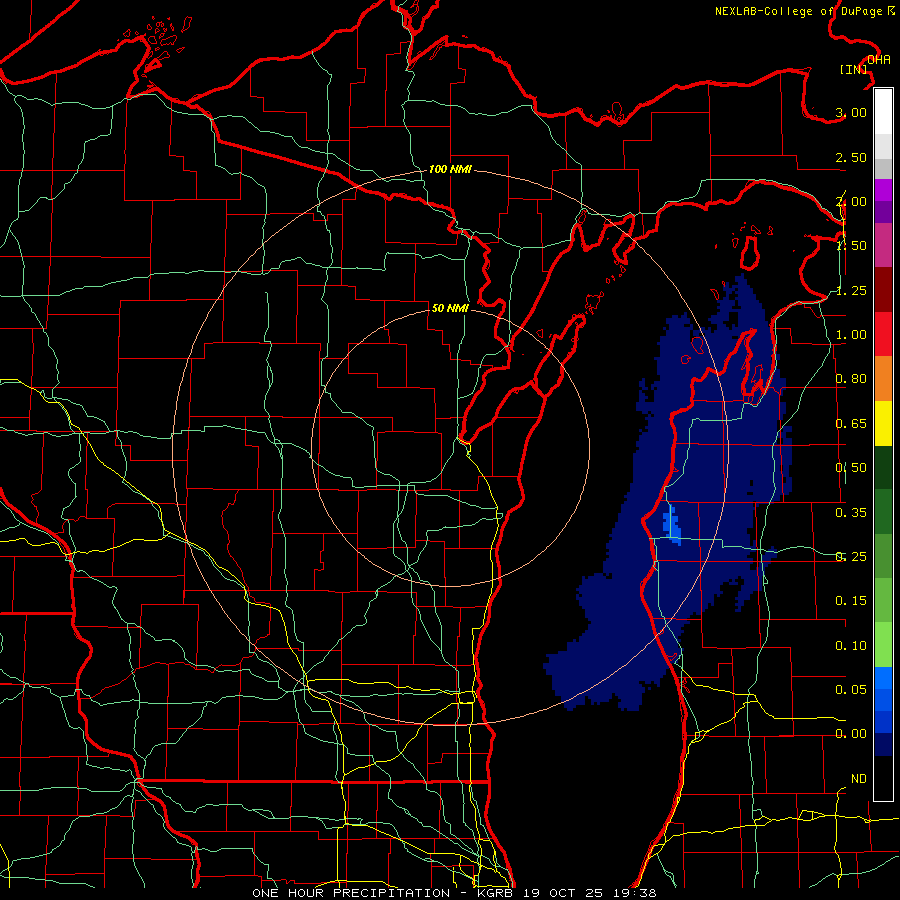Click the yellow legend swatch
900x900 pixels.
pyautogui.click(x=883, y=423)
